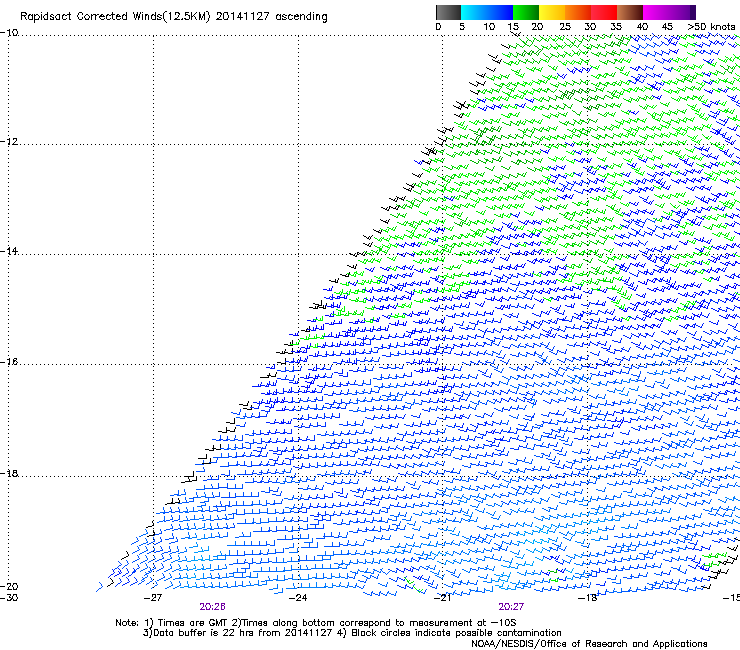Click the legend scale label '35'
The image size is (740, 650).
(616, 27)
